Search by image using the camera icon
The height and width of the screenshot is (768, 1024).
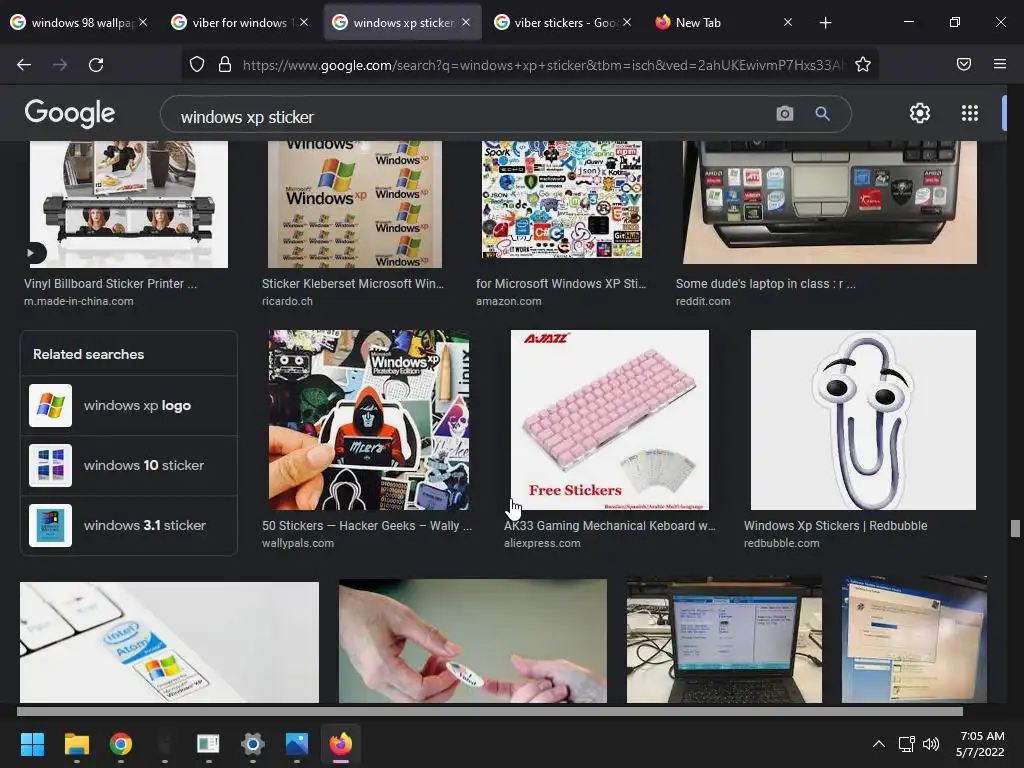[785, 114]
